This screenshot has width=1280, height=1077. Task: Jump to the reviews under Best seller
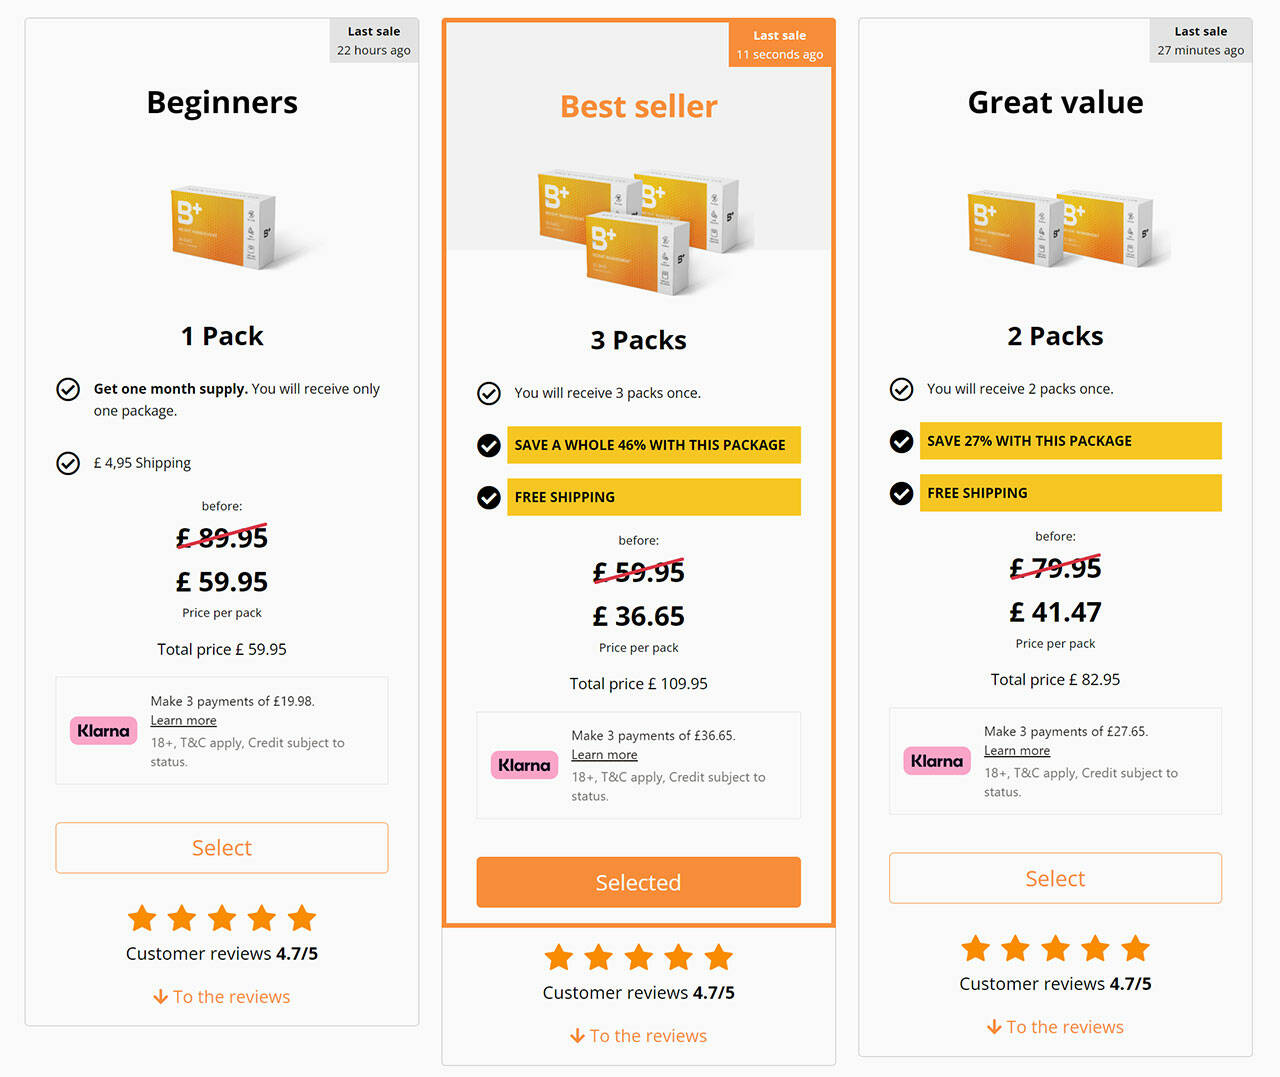647,1036
